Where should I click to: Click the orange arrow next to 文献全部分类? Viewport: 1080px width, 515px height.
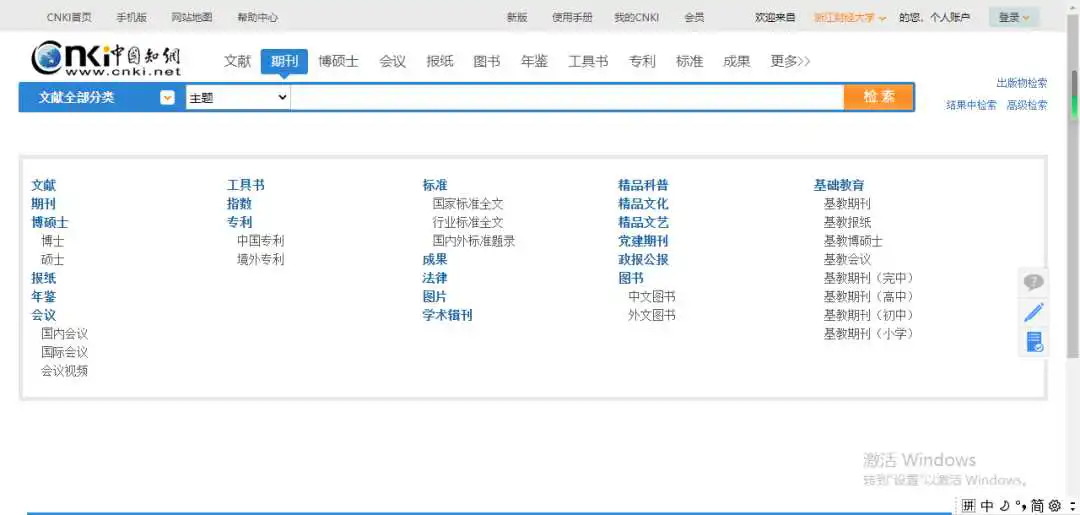pyautogui.click(x=167, y=98)
